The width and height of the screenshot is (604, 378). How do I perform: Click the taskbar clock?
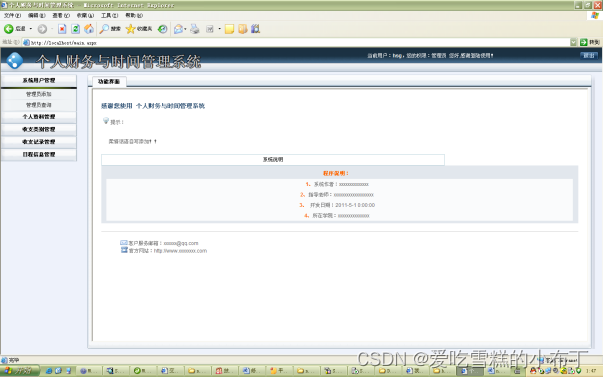point(591,371)
